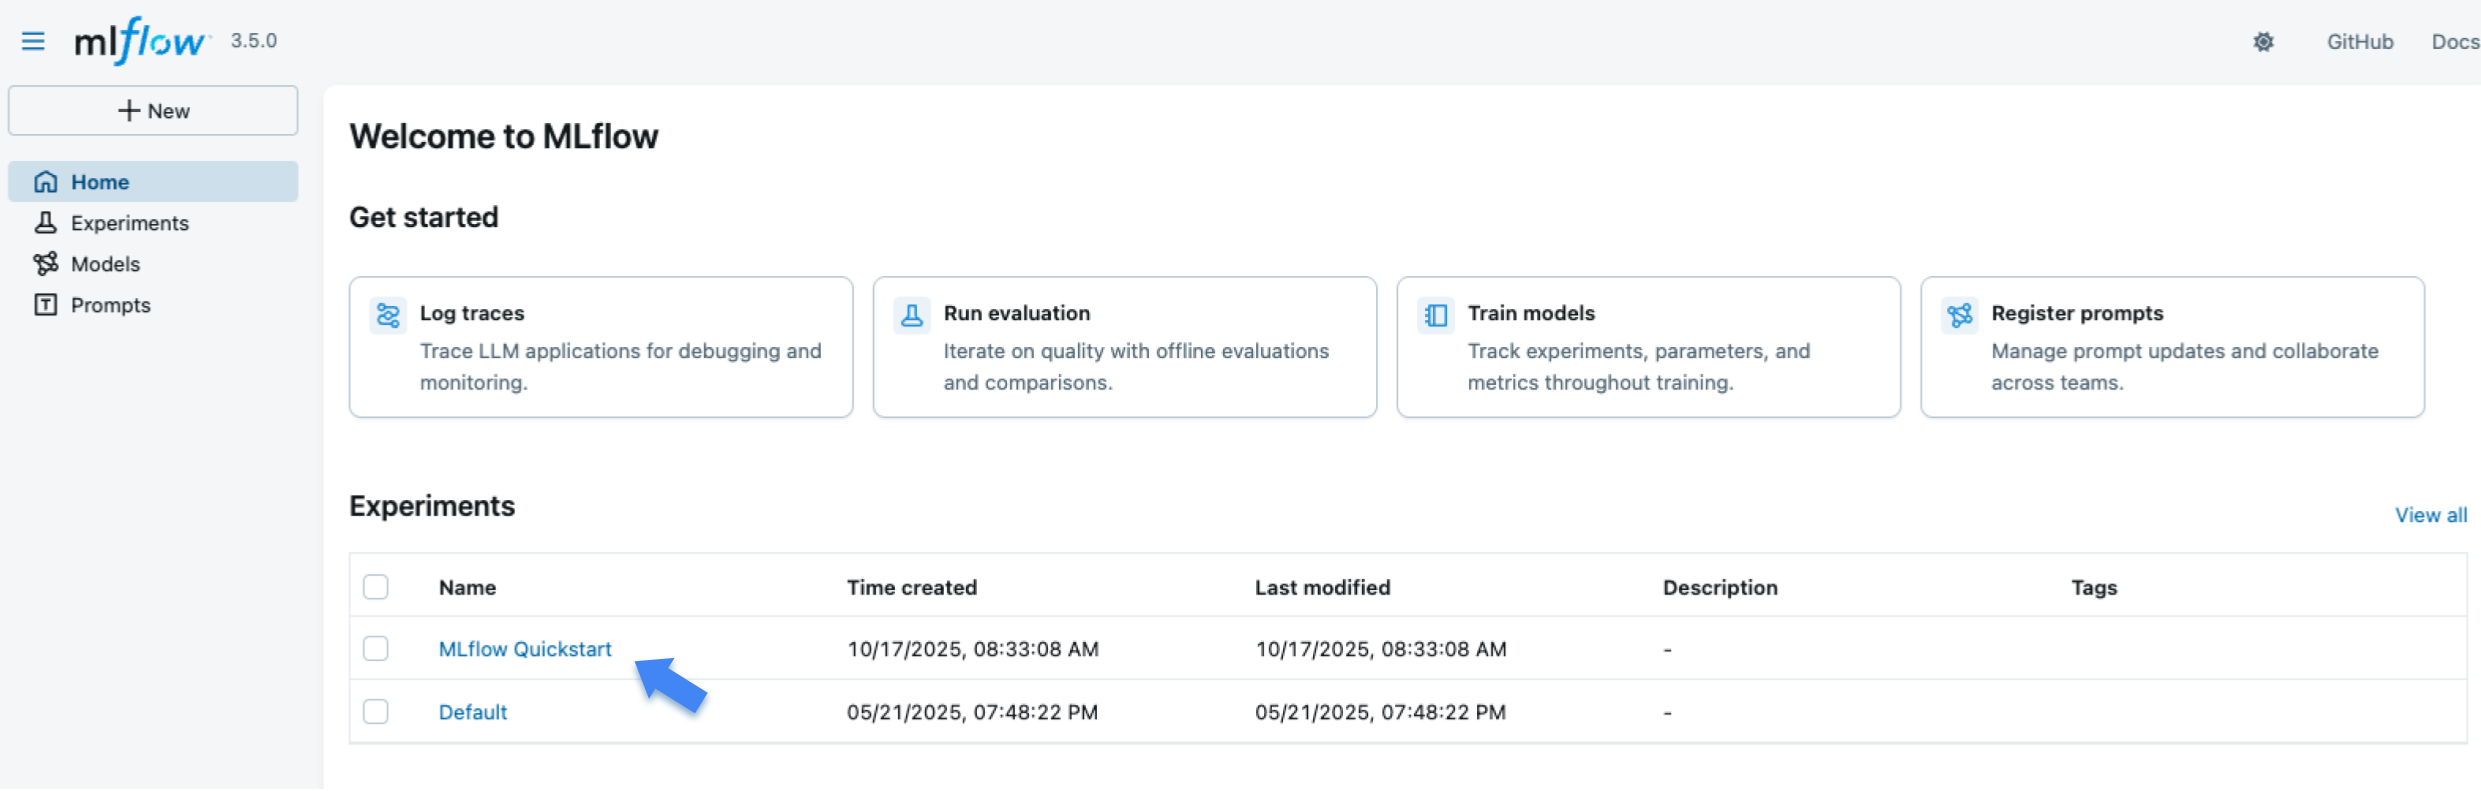Click the Train models notebook icon
The height and width of the screenshot is (791, 2481).
(x=1436, y=316)
